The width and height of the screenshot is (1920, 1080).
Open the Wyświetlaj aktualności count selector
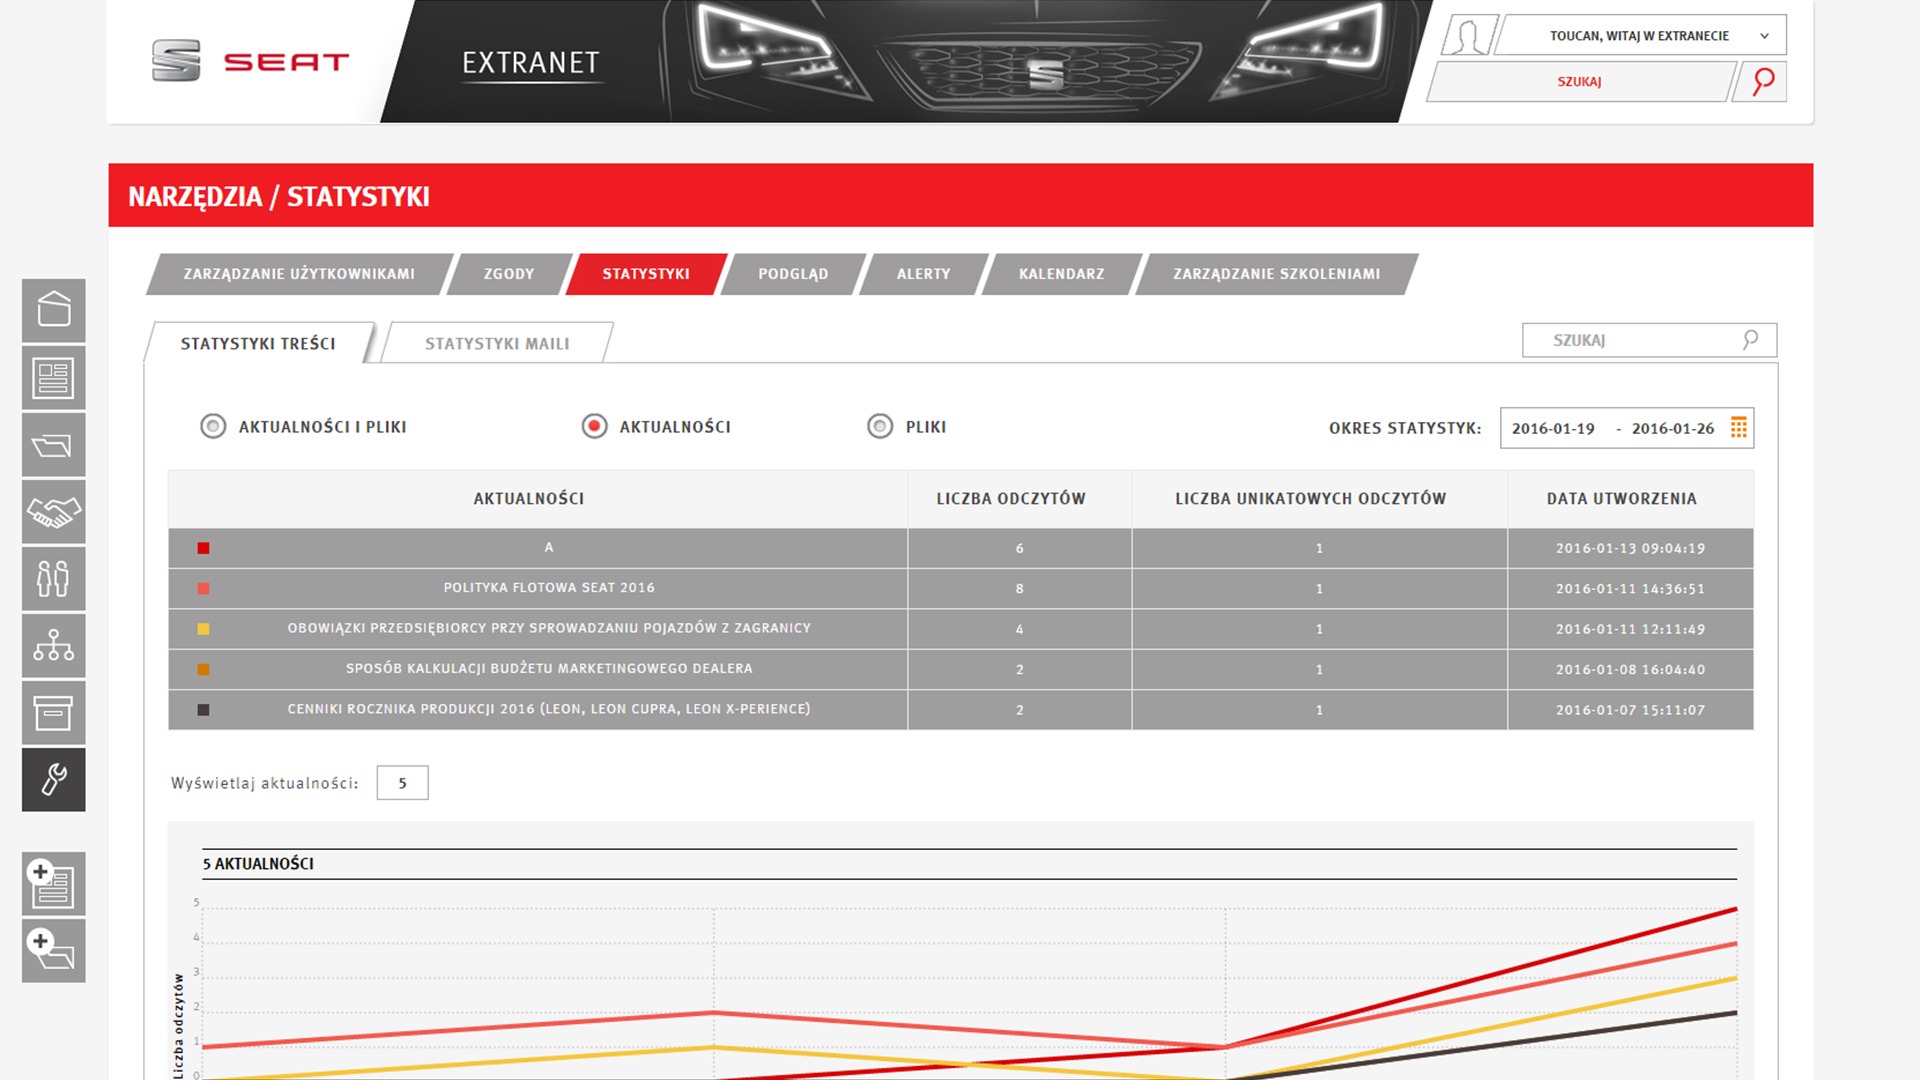click(x=402, y=783)
